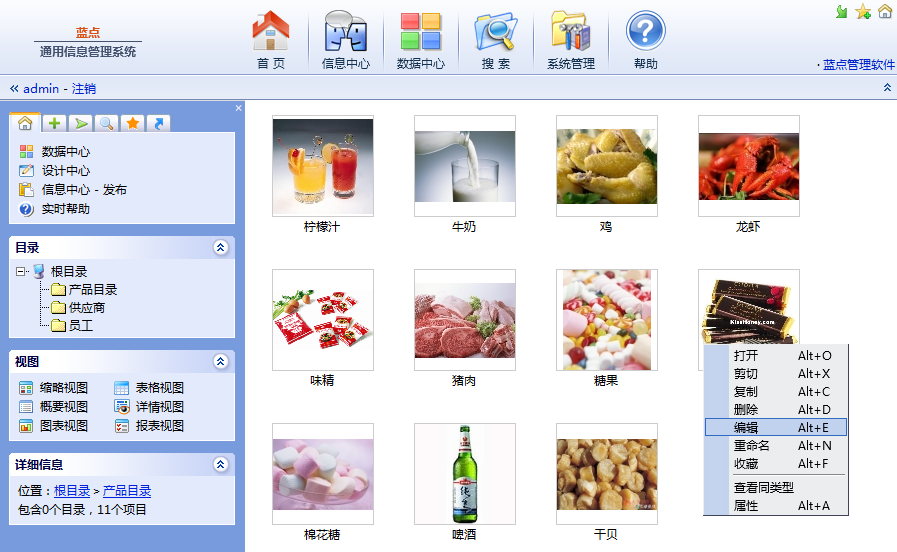Viewport: 897px width, 552px height.
Task: Open the 帮助 question mark icon
Action: [645, 40]
